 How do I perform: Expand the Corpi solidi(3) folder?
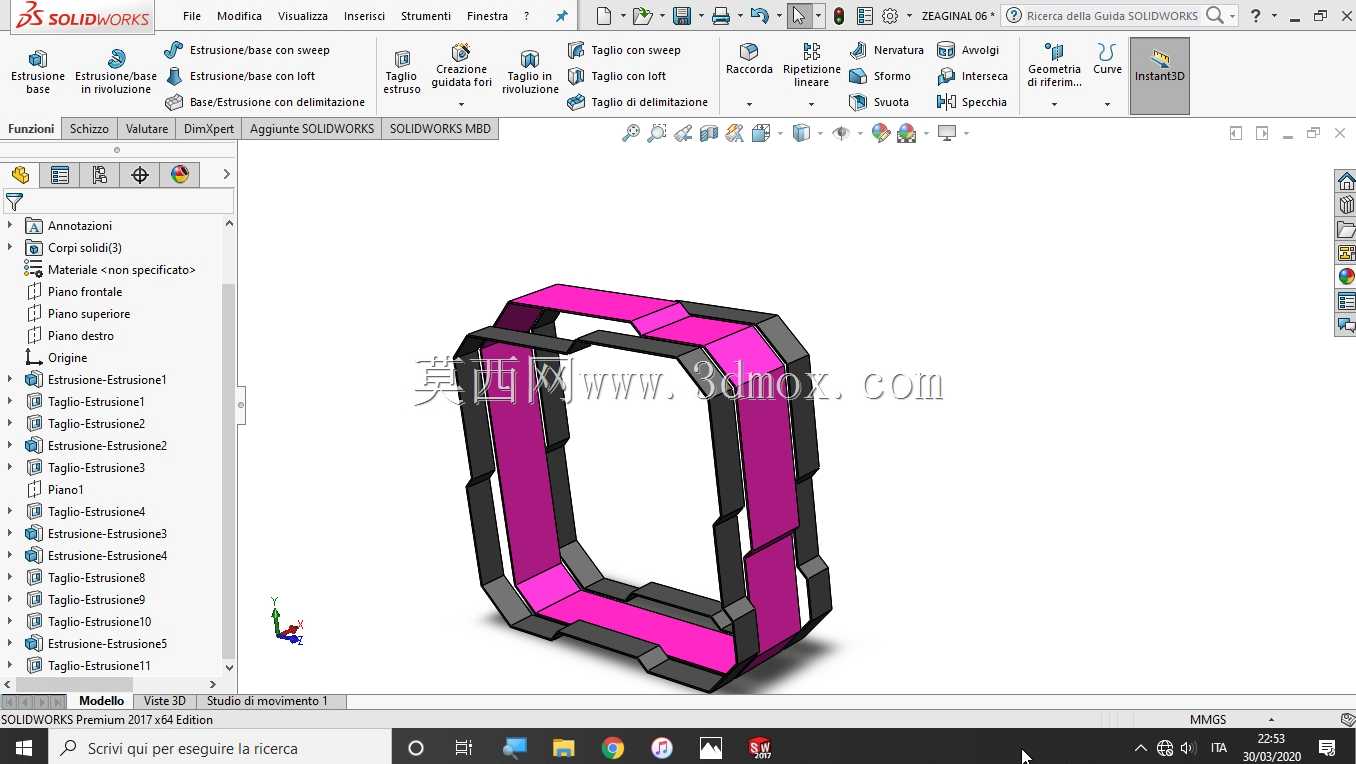click(x=10, y=248)
